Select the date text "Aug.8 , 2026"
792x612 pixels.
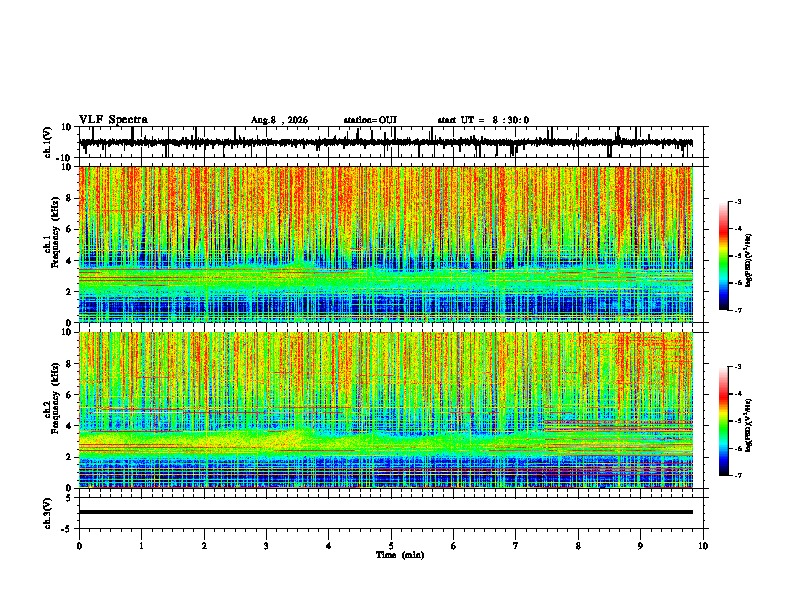point(279,120)
